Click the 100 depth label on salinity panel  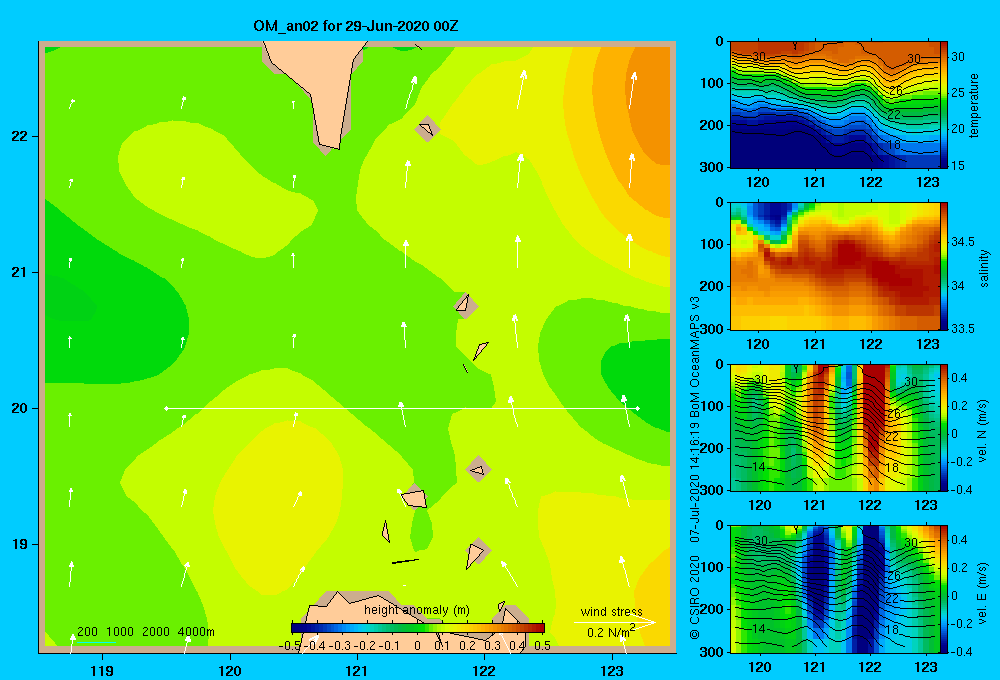click(713, 244)
